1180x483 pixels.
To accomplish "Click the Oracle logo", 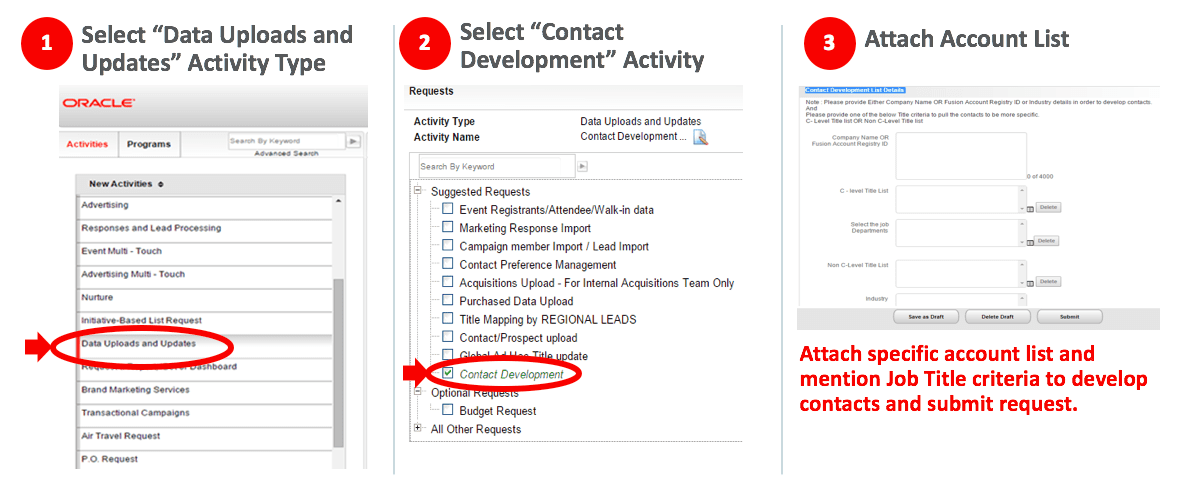I will click(99, 103).
